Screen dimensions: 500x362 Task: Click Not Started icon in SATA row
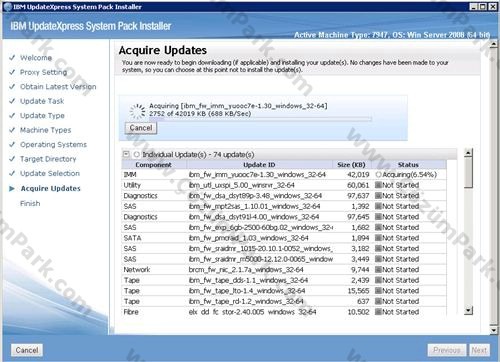pyautogui.click(x=378, y=238)
